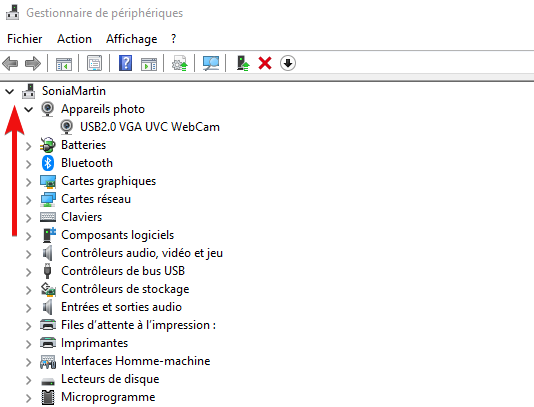Click the Contrôleurs de stockage icon
The width and height of the screenshot is (534, 407).
[48, 289]
